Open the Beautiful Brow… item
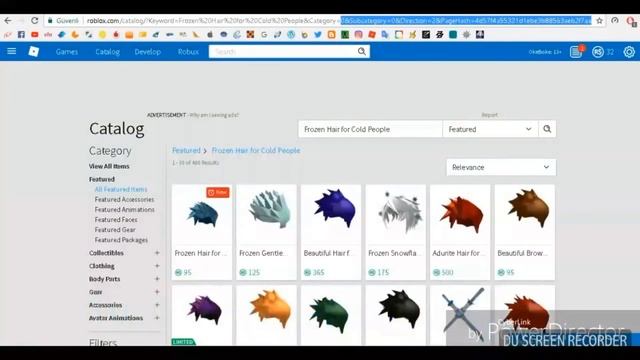 point(524,232)
